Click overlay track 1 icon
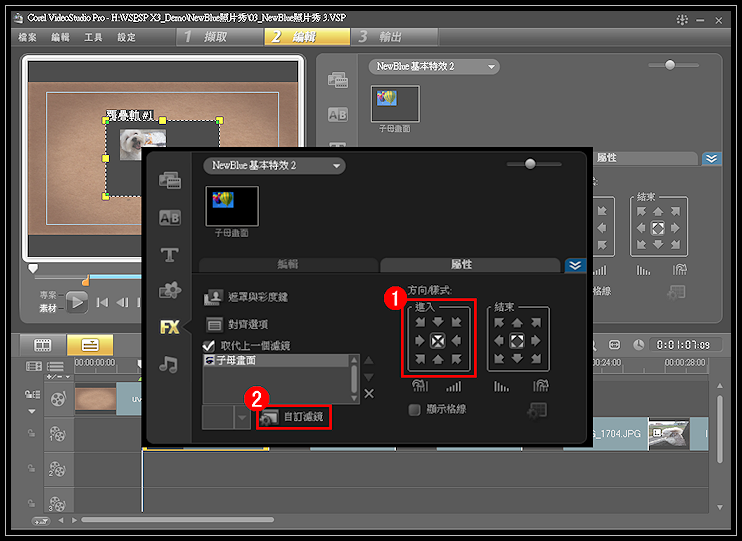 coord(58,434)
